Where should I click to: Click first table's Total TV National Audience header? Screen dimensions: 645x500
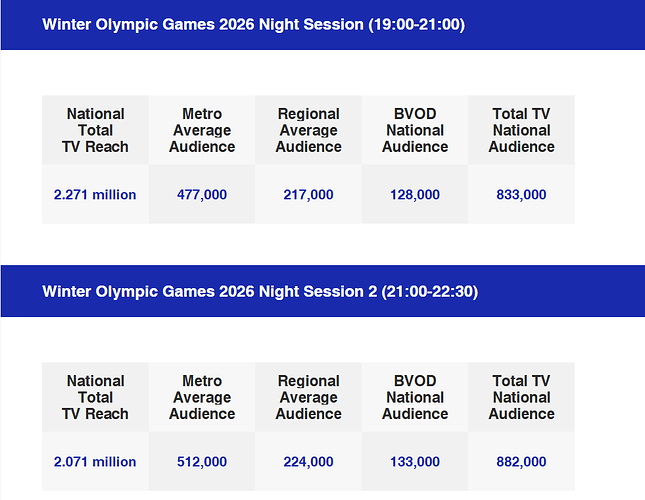[x=521, y=130]
